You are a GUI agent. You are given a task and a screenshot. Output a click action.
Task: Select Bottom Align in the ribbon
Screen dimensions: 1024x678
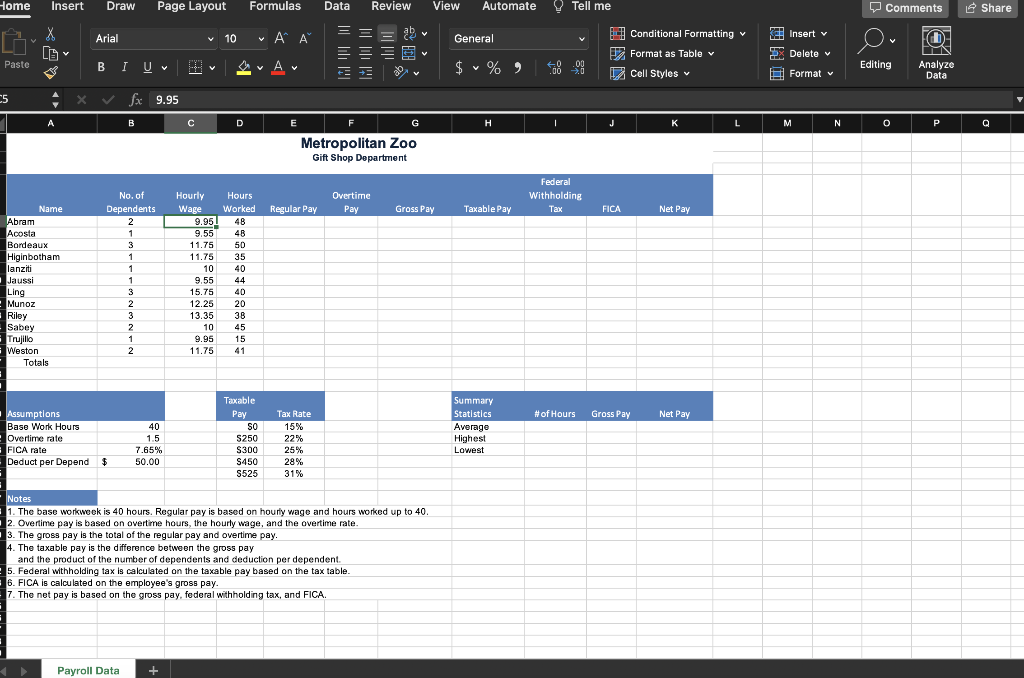pos(387,33)
